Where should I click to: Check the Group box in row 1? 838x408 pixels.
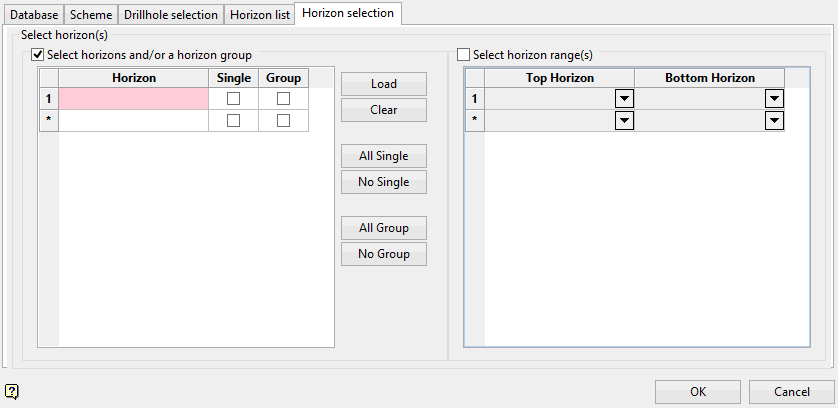[283, 99]
